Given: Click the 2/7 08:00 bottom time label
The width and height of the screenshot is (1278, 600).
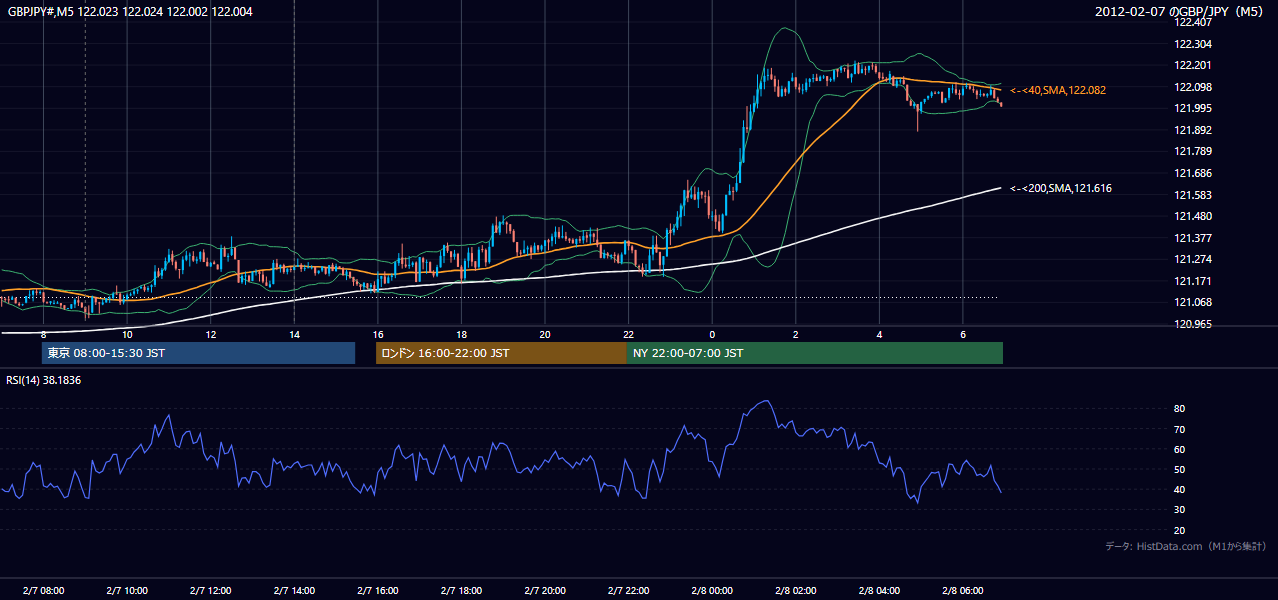Looking at the screenshot, I should point(43,590).
